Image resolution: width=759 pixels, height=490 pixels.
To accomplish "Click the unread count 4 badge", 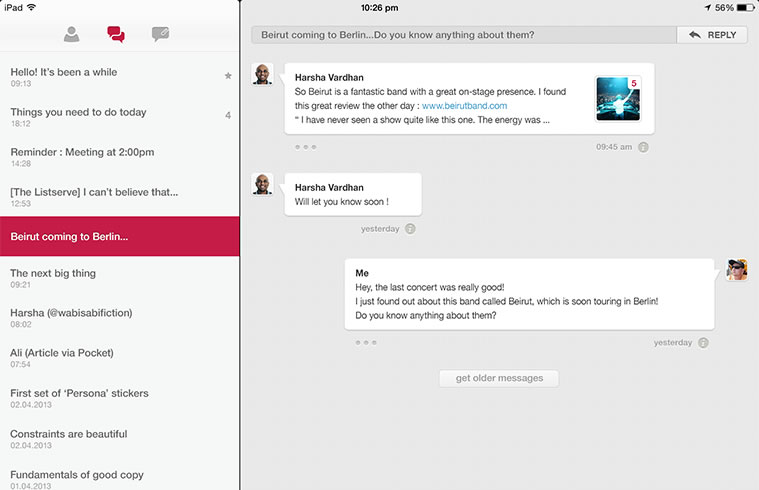I will click(x=228, y=115).
